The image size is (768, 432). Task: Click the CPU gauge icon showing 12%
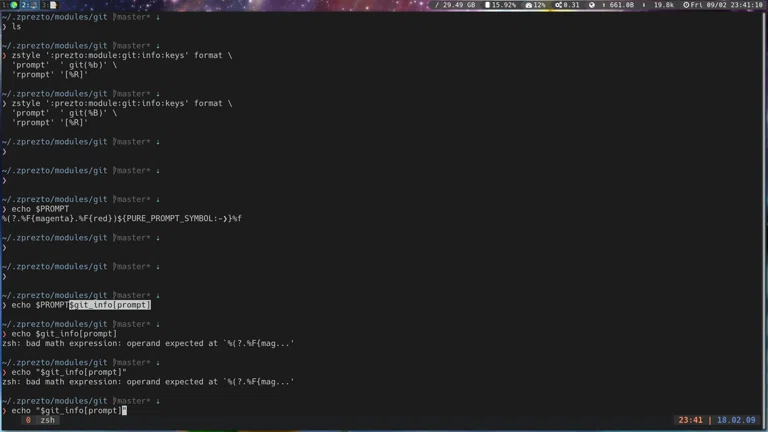pyautogui.click(x=528, y=5)
